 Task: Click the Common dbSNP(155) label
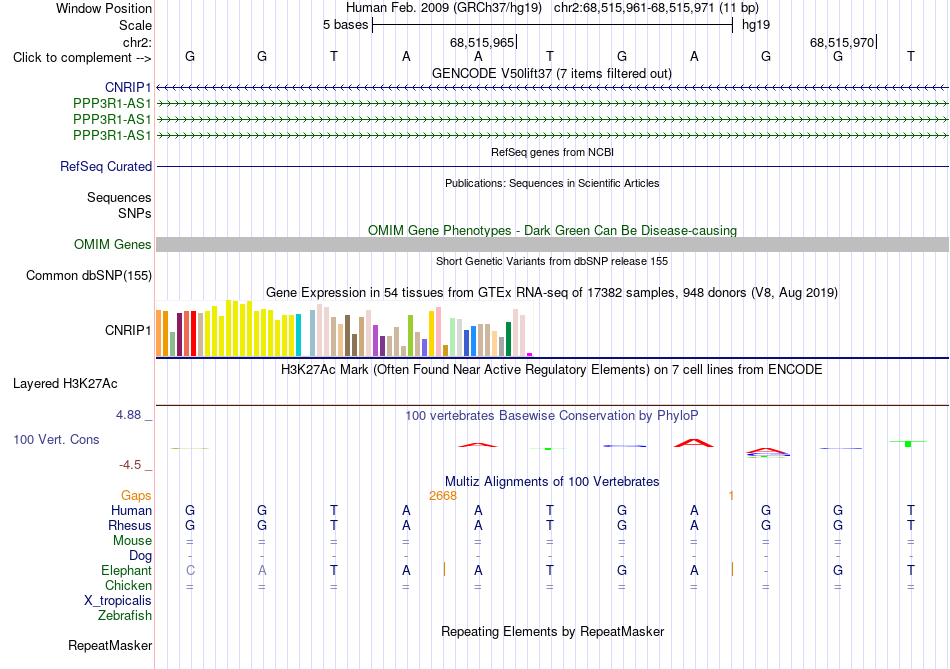coord(89,276)
